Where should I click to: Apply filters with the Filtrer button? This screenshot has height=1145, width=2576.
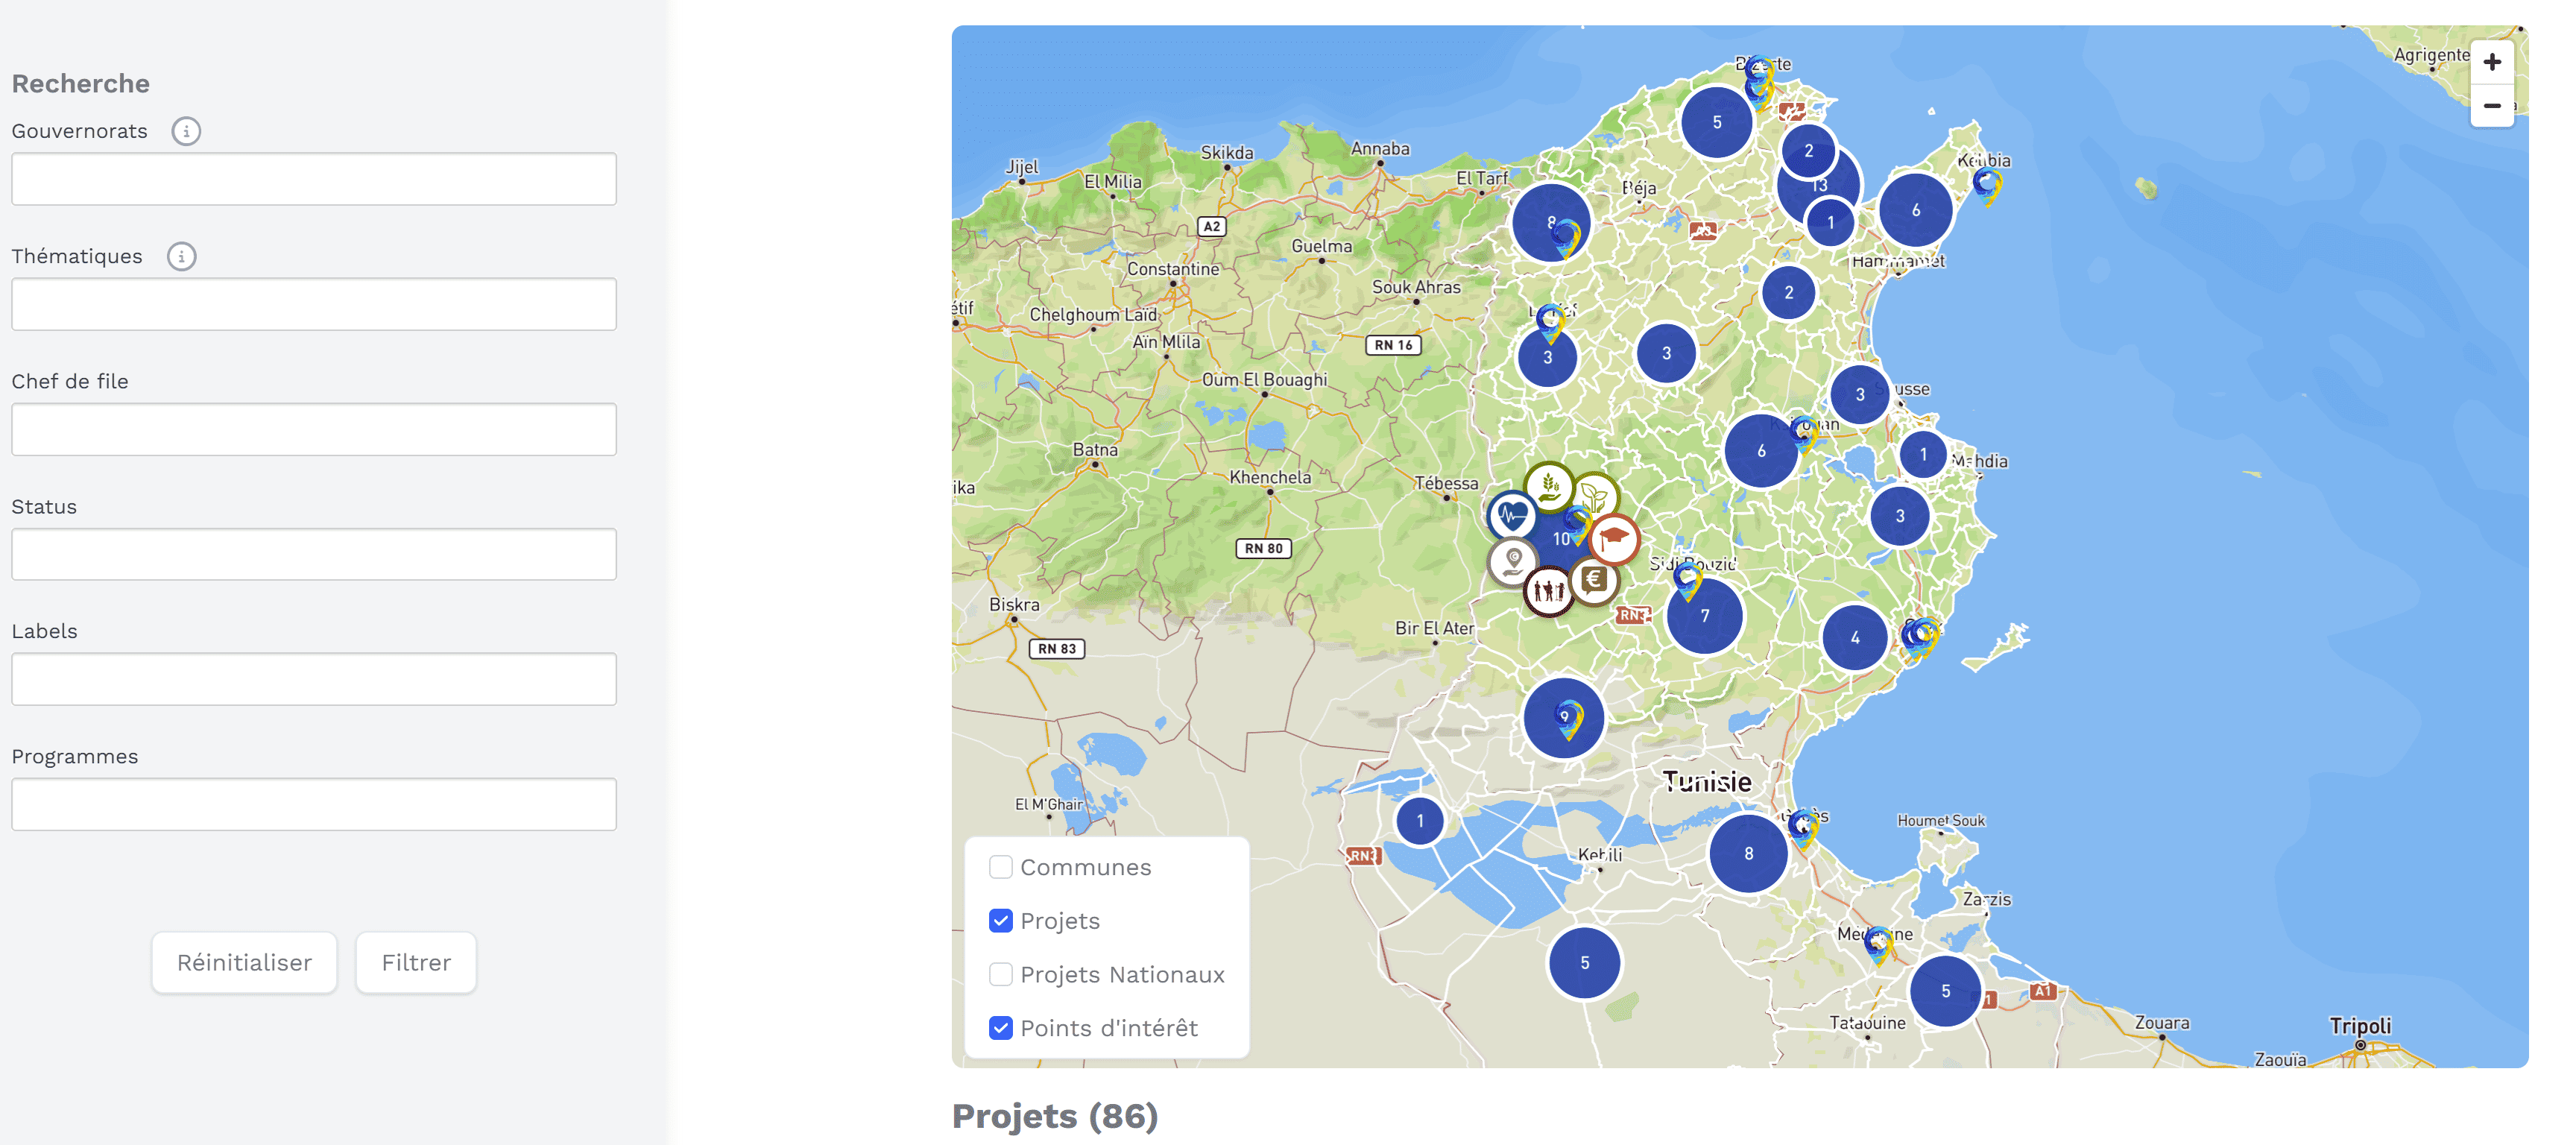click(415, 962)
